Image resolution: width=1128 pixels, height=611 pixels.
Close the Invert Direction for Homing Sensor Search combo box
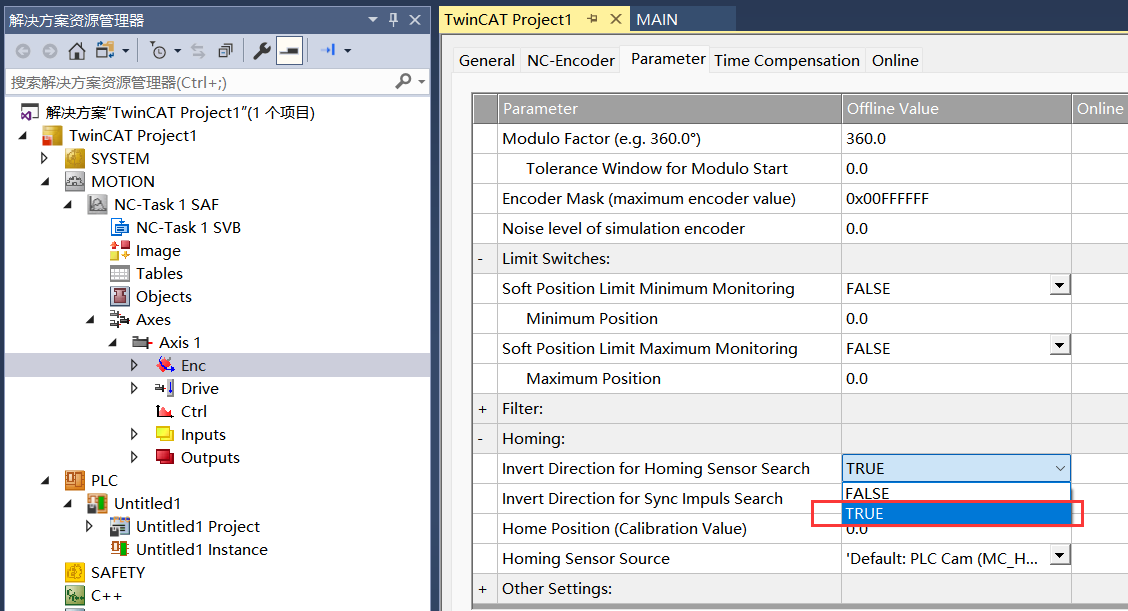pos(1060,469)
